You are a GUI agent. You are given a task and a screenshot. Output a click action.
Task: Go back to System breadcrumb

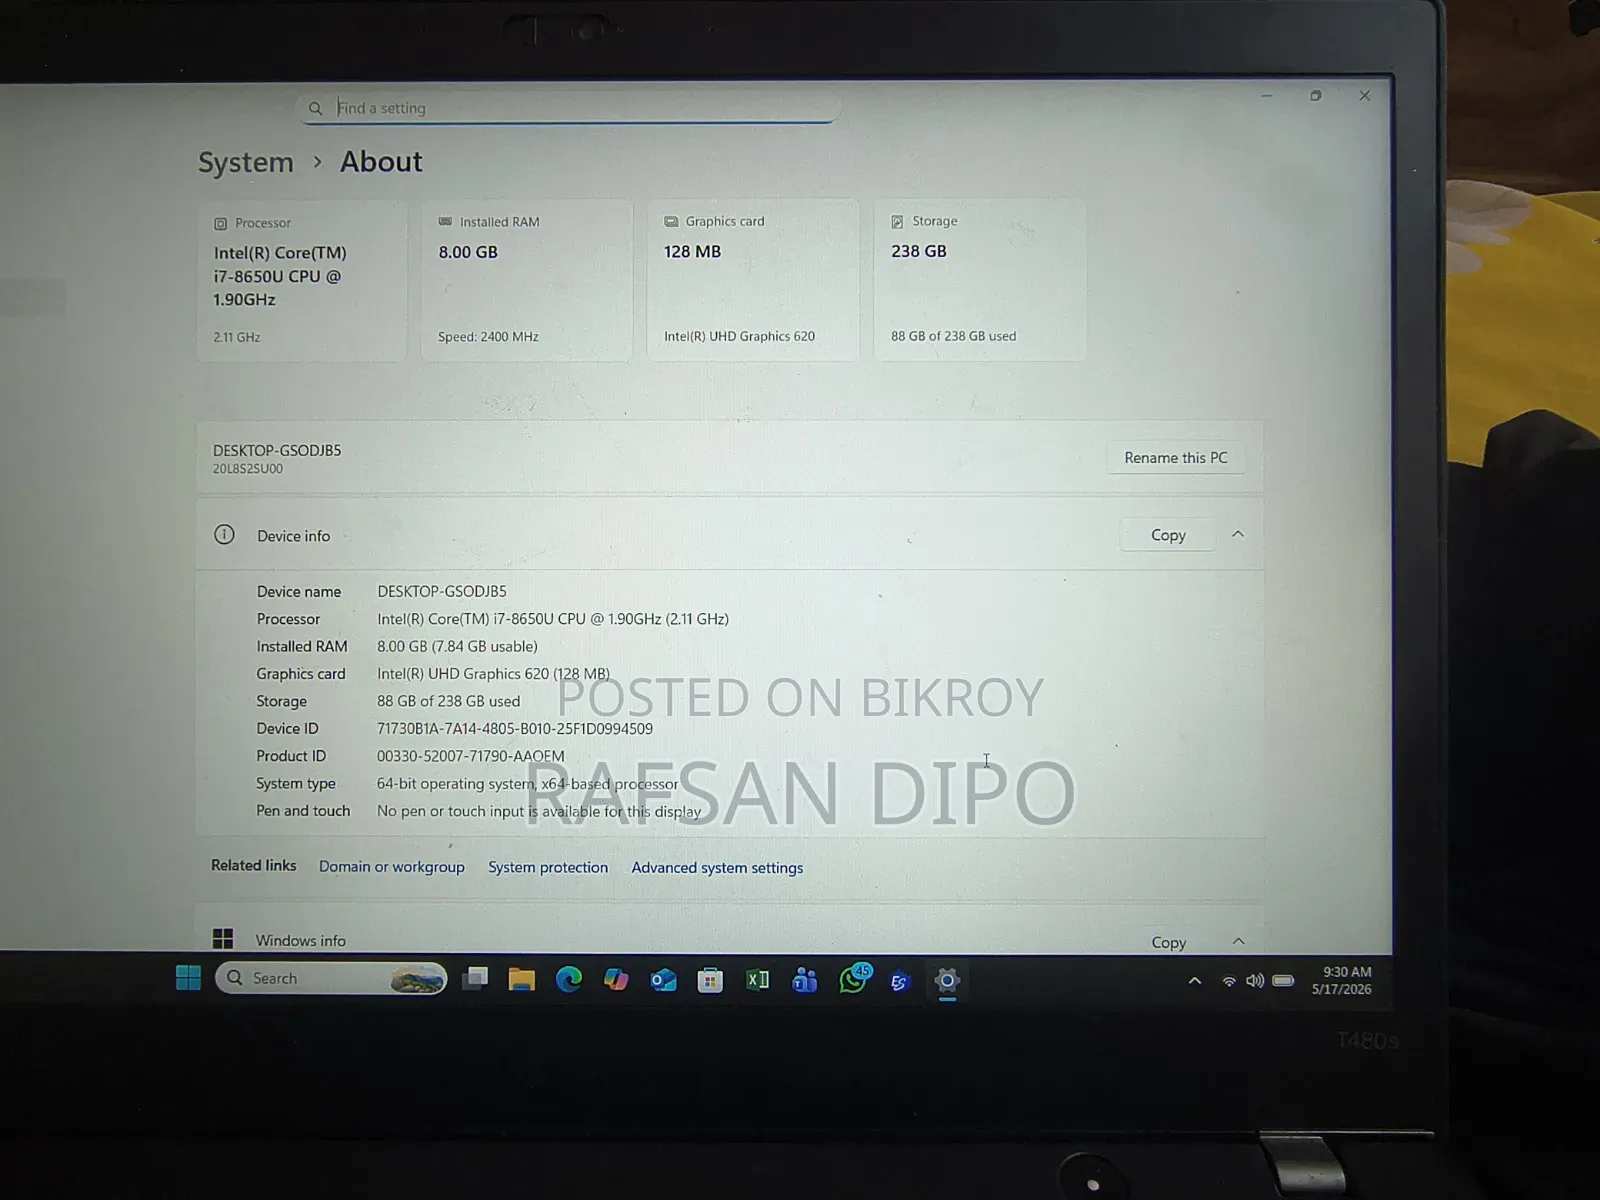point(246,162)
